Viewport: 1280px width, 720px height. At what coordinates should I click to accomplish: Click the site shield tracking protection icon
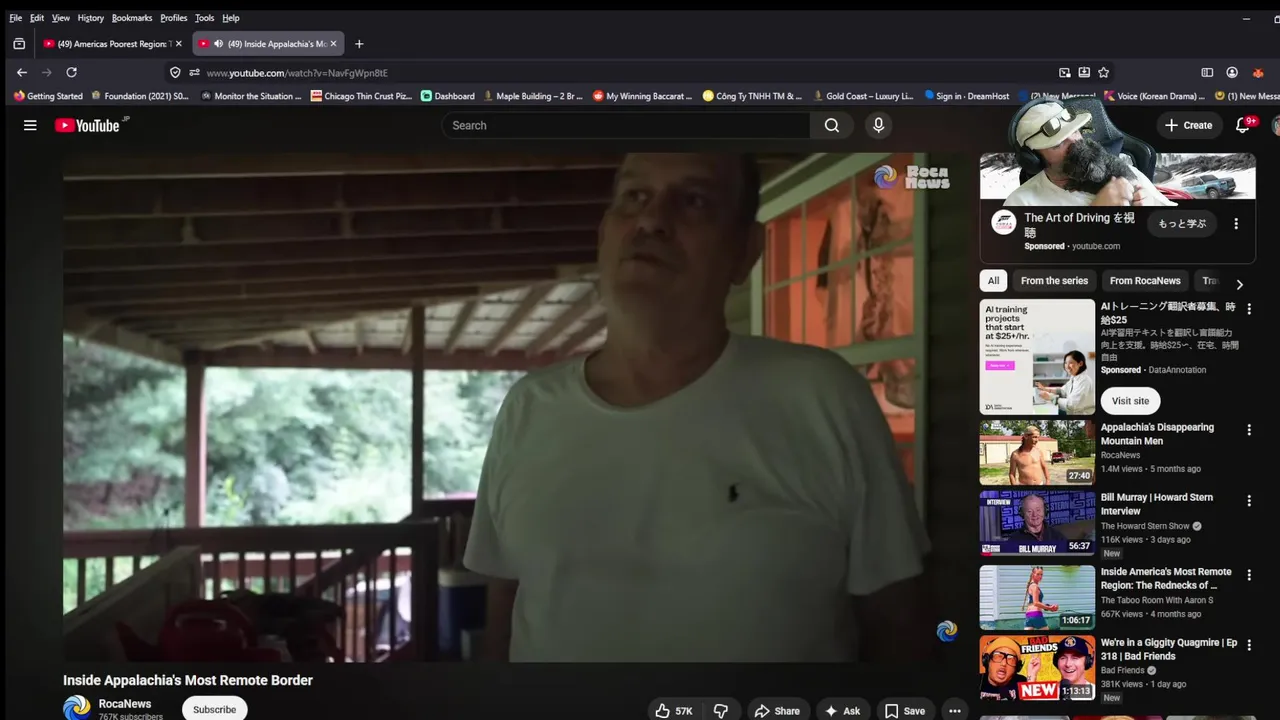pos(175,72)
